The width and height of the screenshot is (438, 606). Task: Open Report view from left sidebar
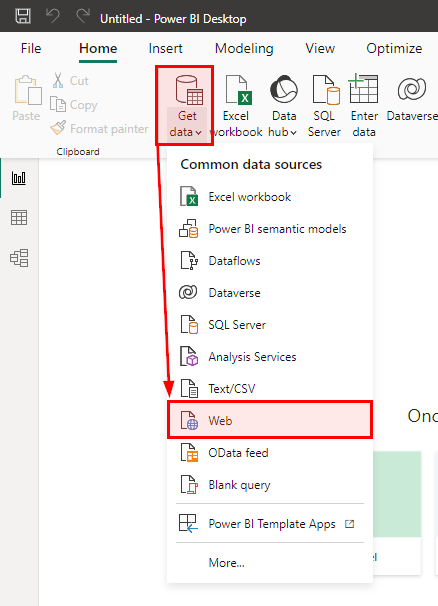pyautogui.click(x=19, y=178)
